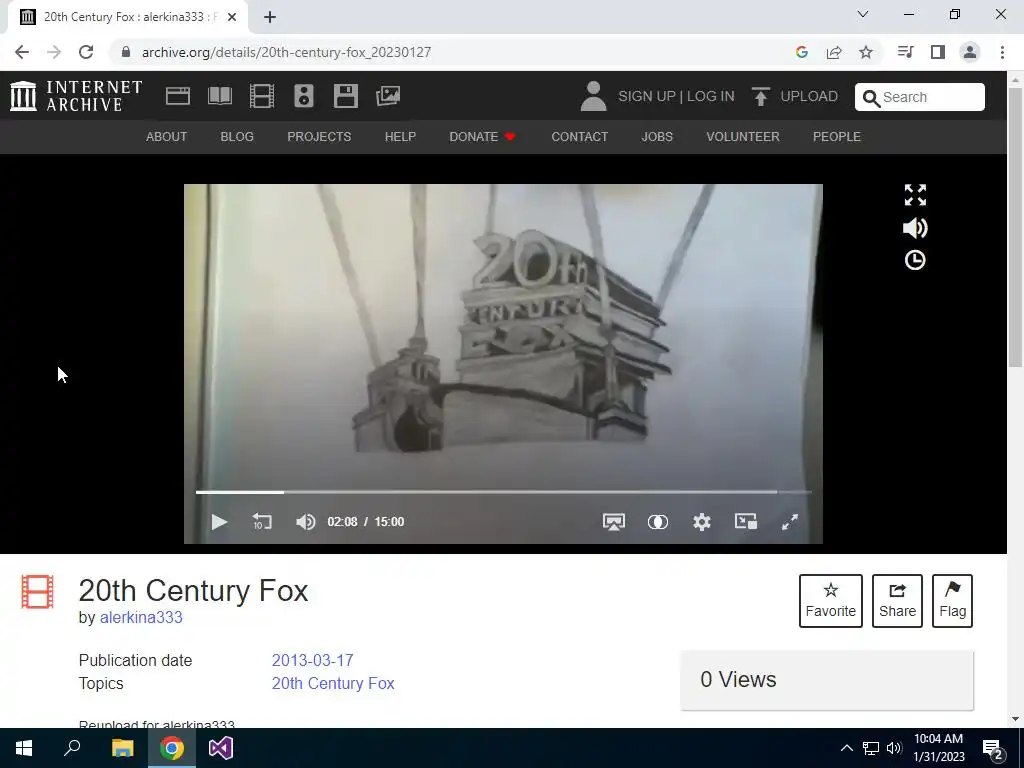Open File Explorer from the taskbar

point(122,748)
